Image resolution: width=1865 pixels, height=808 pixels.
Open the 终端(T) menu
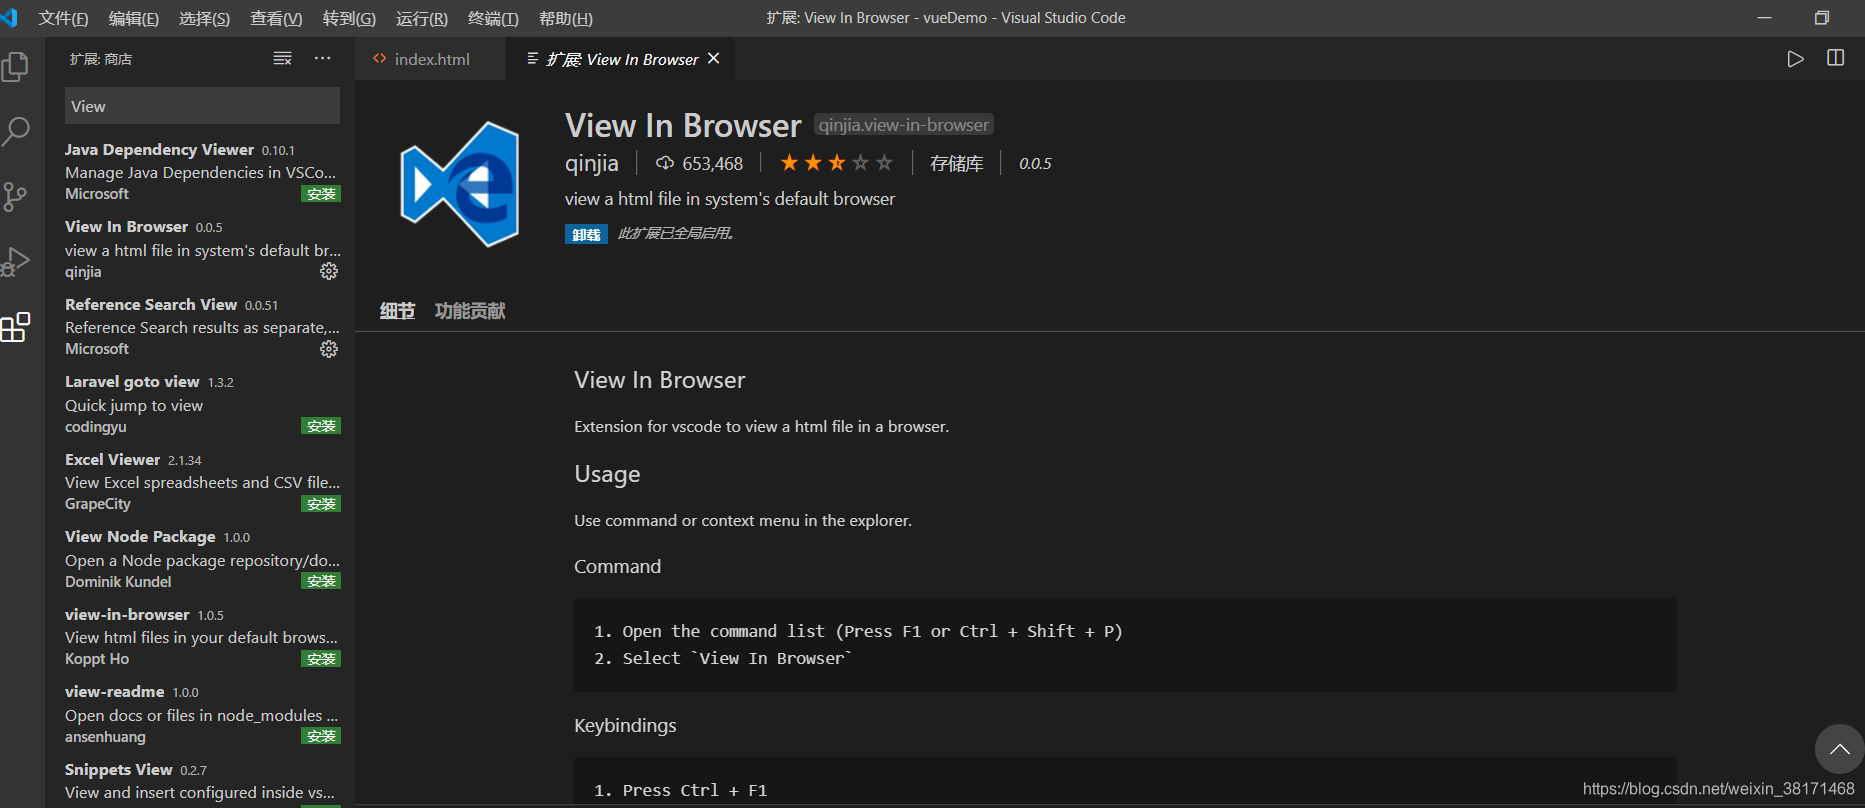click(x=493, y=18)
